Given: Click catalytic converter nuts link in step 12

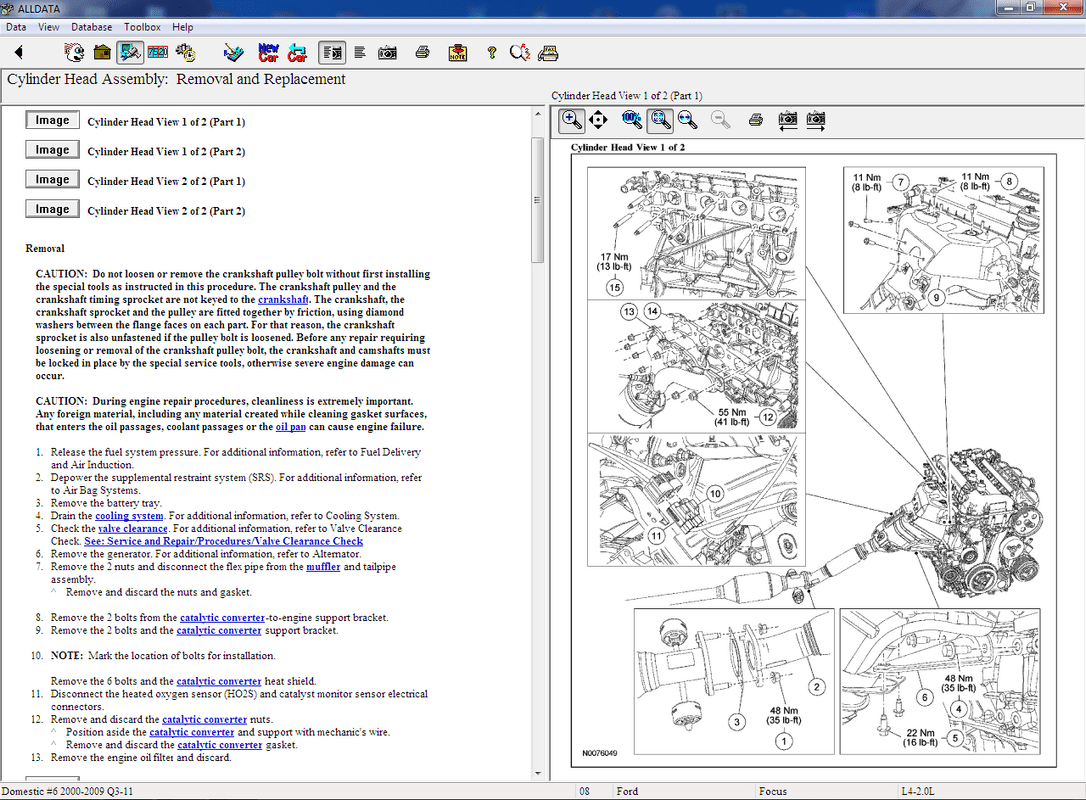Looking at the screenshot, I should point(204,720).
